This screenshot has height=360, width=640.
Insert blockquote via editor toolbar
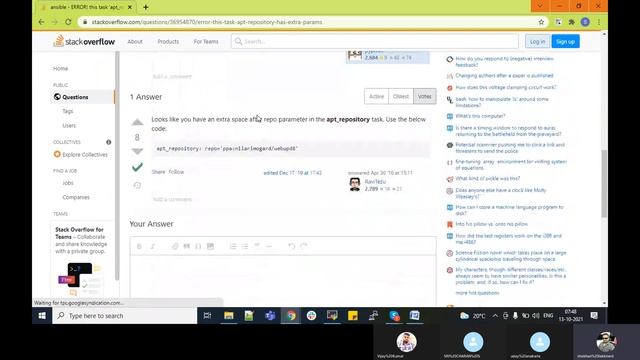click(187, 246)
